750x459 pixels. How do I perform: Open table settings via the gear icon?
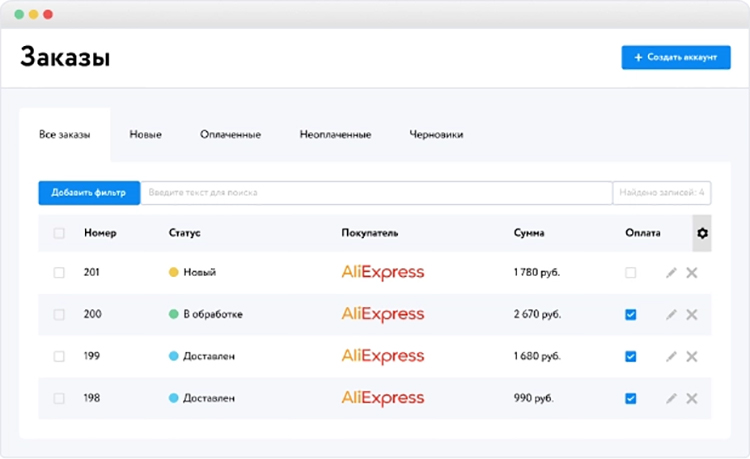pos(702,233)
